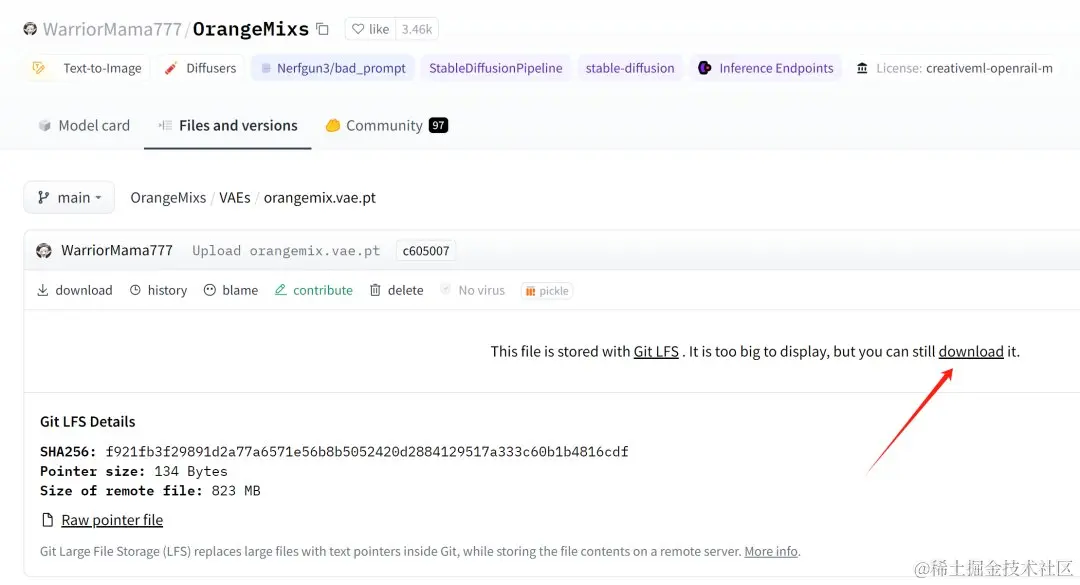Click the heart like button
The width and height of the screenshot is (1080, 585).
371,29
